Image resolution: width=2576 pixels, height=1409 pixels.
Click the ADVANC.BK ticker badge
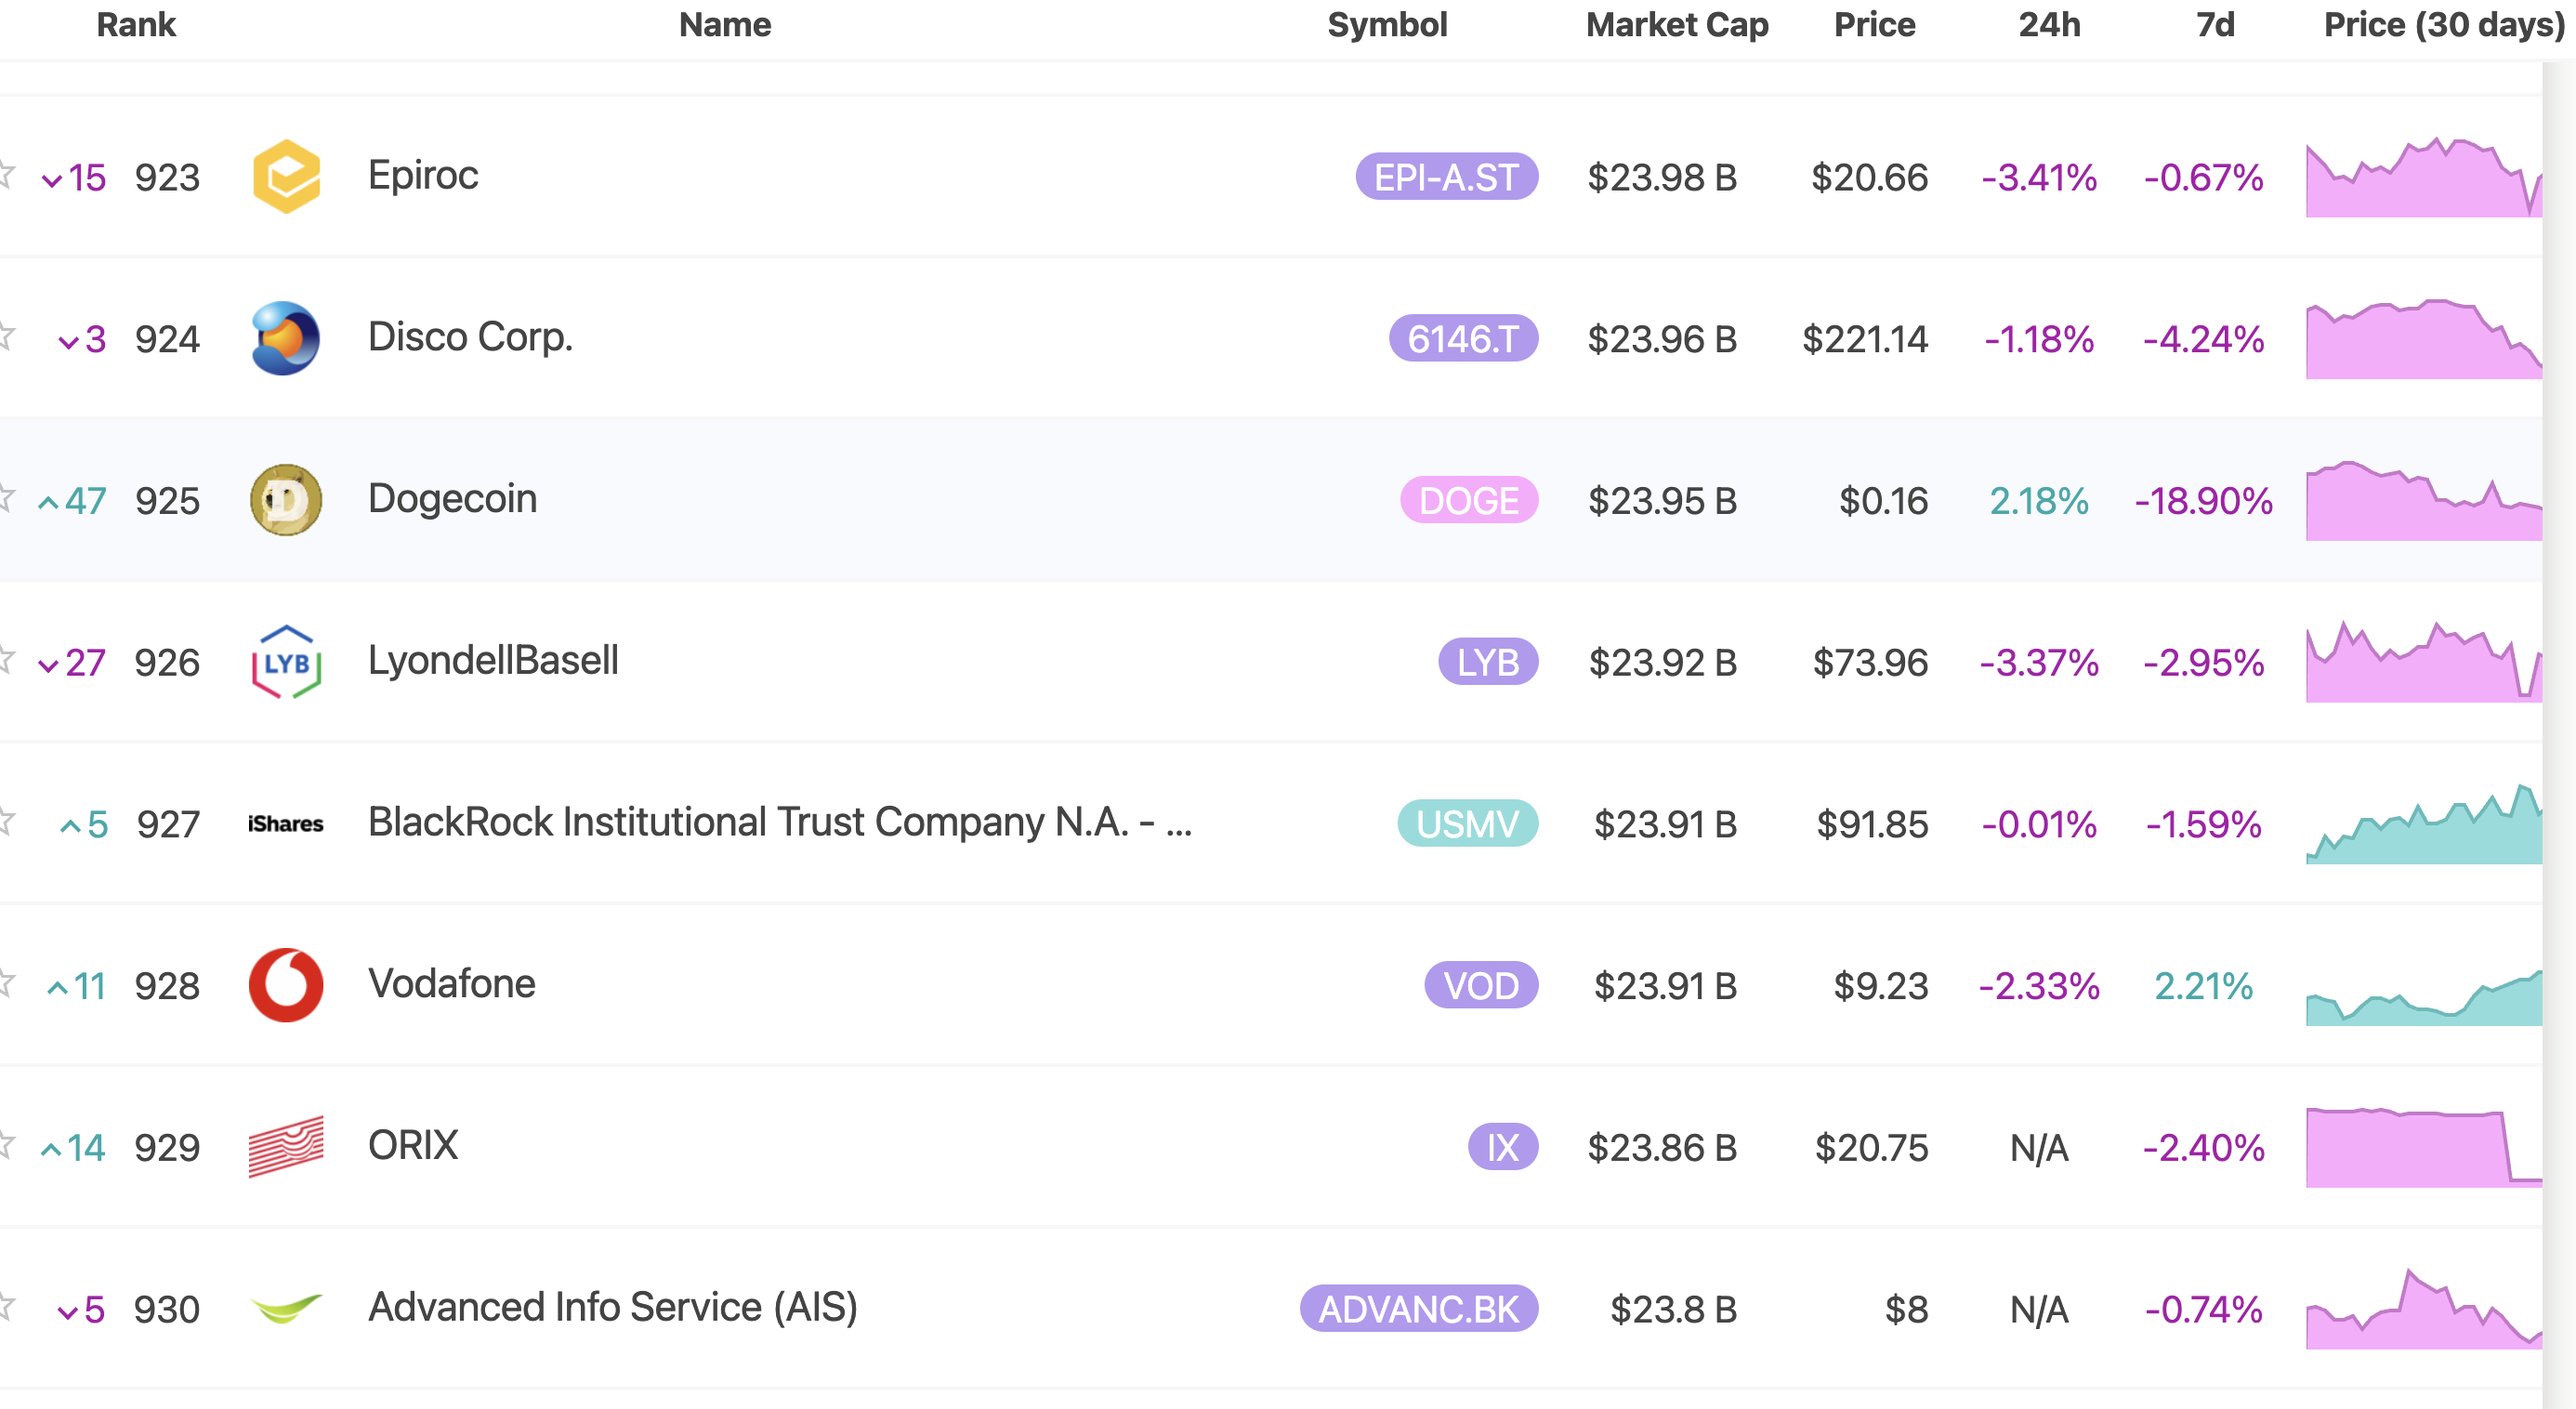[x=1418, y=1309]
